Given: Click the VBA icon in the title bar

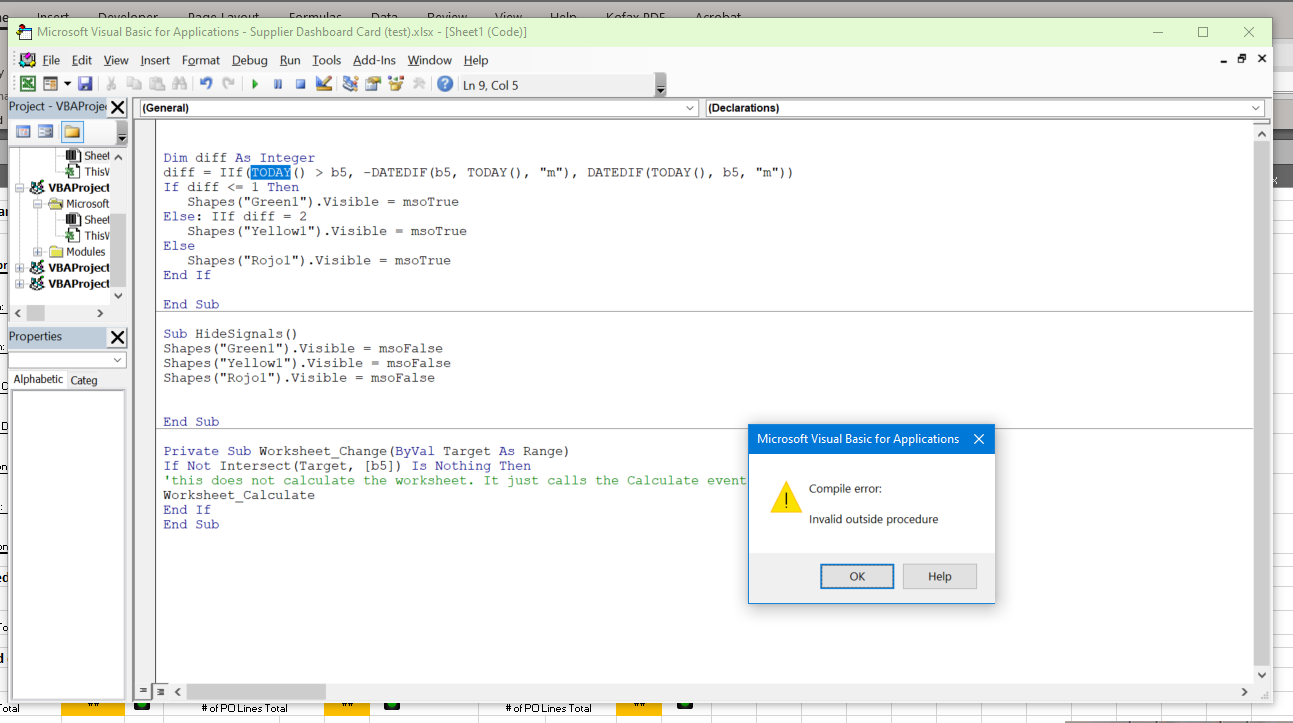Looking at the screenshot, I should (24, 32).
